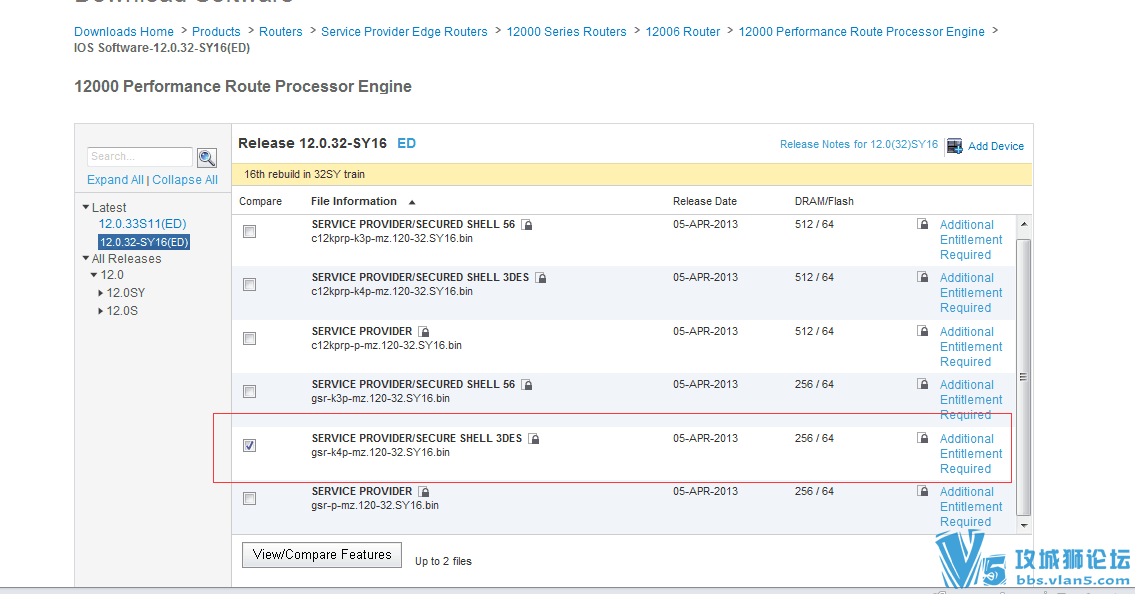Sort by File Information column arrow
Screen dimensions: 1135x594
(x=412, y=203)
